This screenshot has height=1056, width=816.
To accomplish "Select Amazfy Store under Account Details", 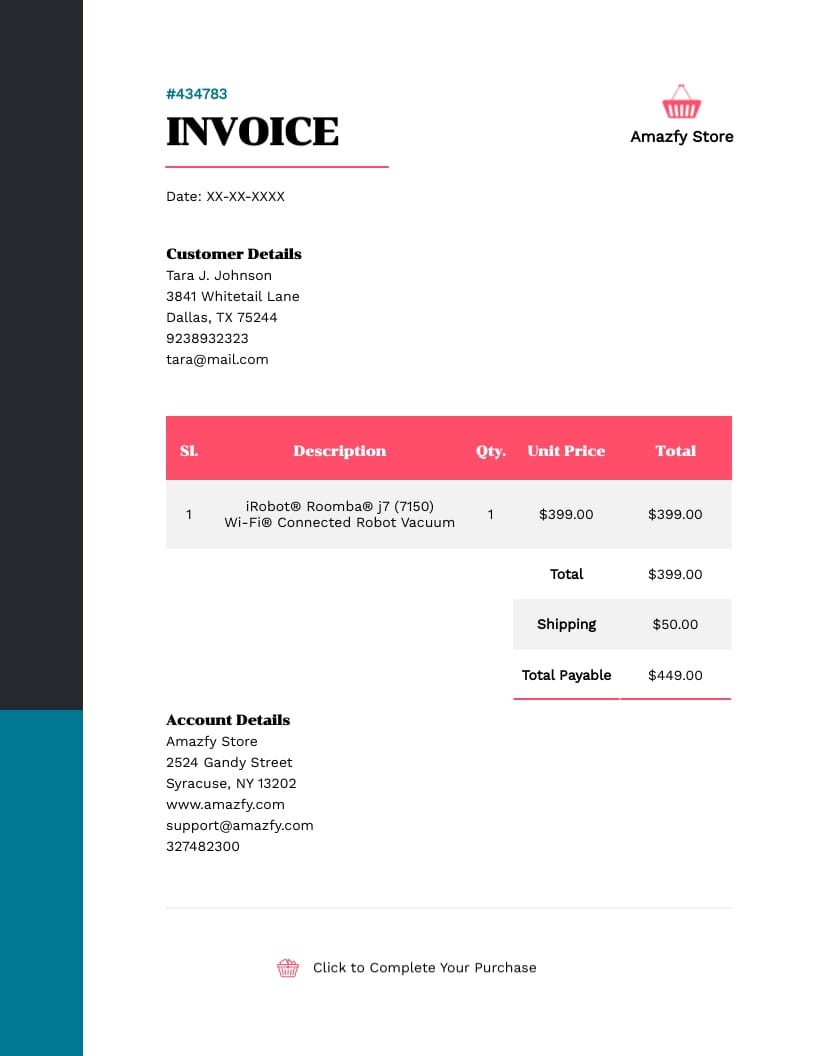I will [211, 741].
